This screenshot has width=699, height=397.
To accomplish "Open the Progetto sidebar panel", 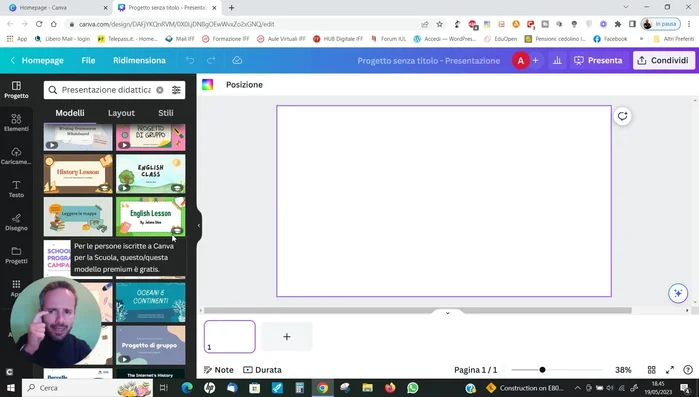I will pyautogui.click(x=16, y=90).
